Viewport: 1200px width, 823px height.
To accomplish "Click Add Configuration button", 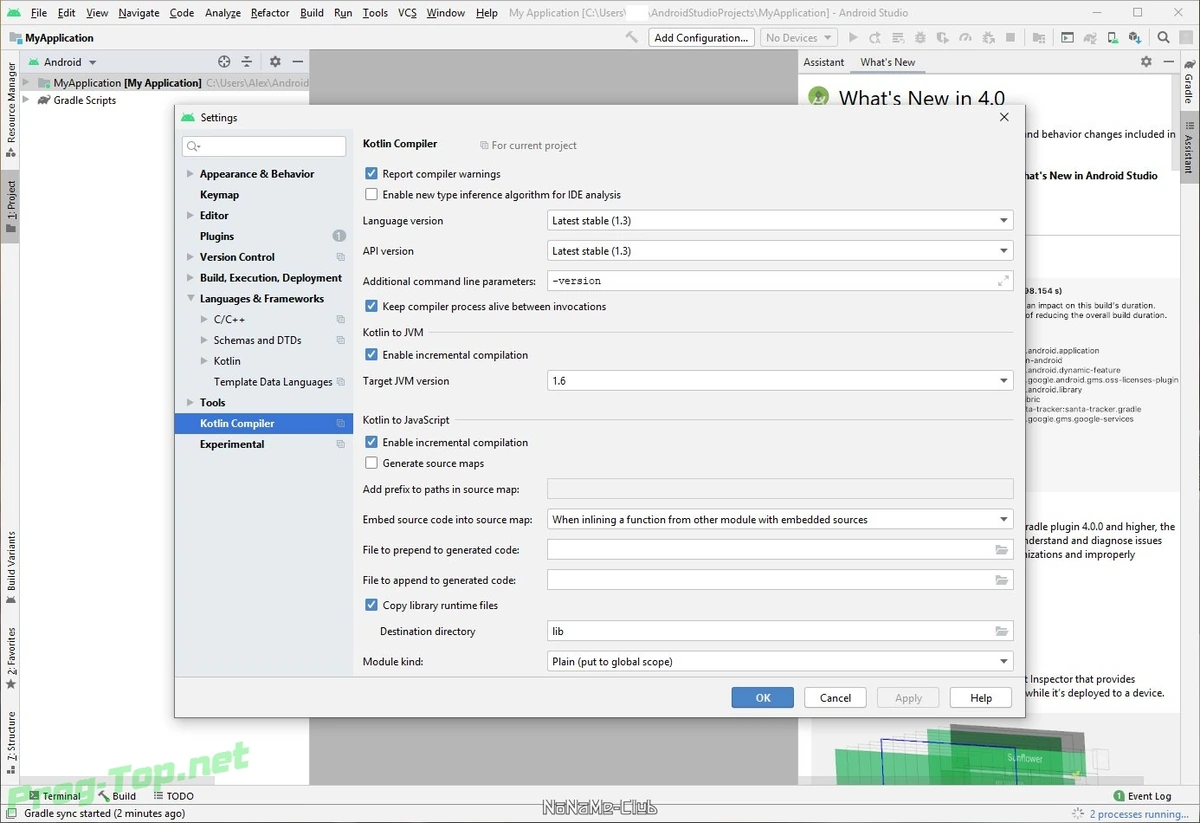I will [700, 37].
